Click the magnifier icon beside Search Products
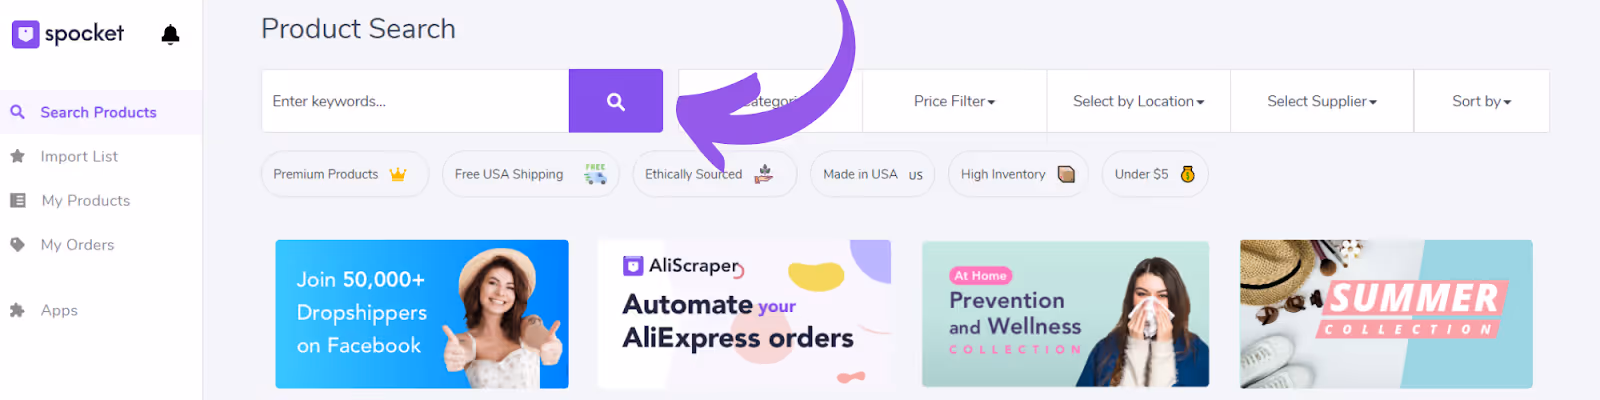The image size is (1600, 400). point(17,112)
